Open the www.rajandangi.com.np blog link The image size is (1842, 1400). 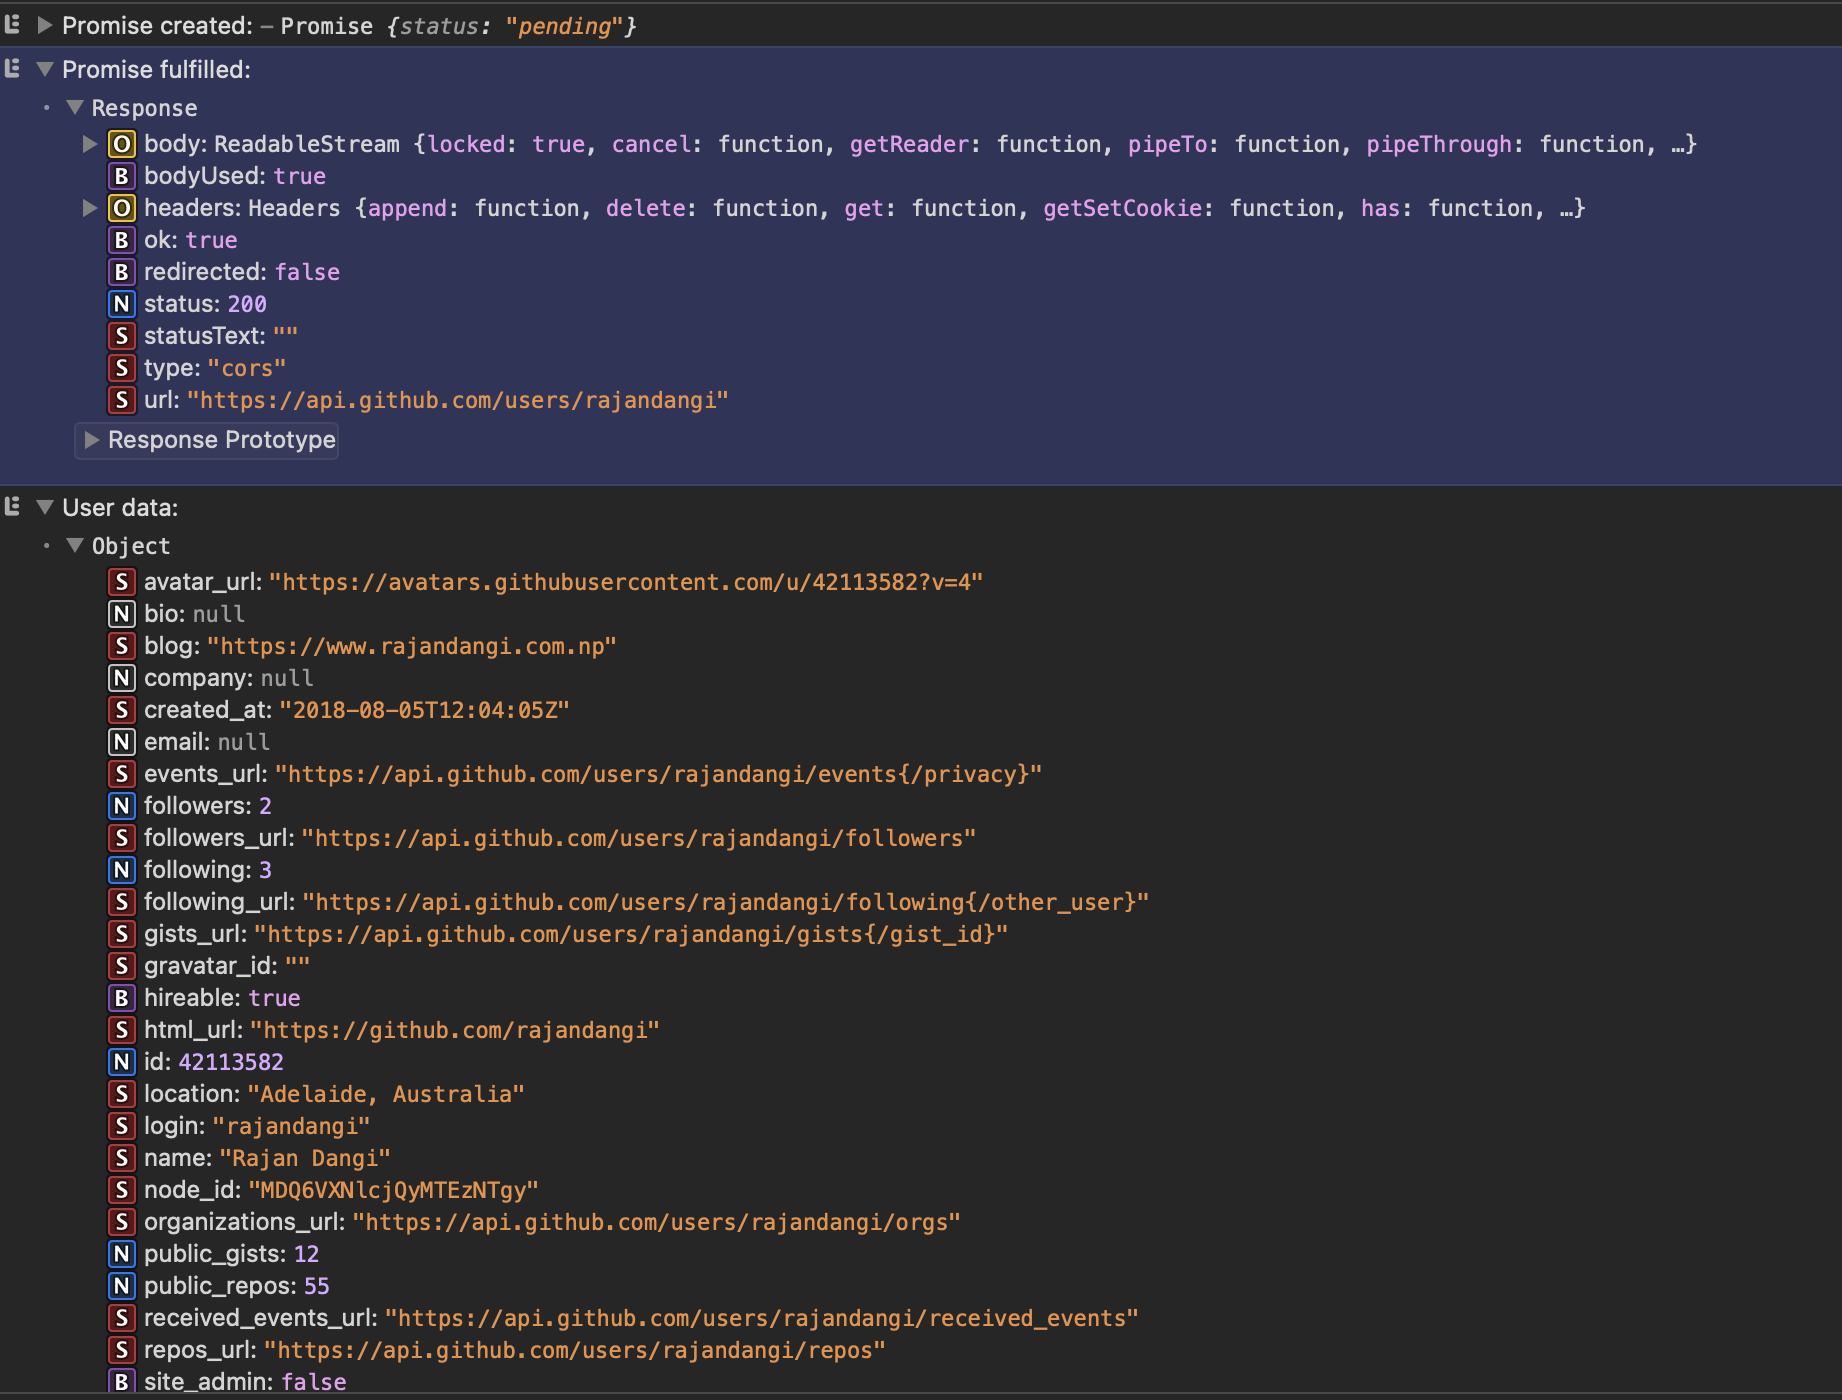pyautogui.click(x=412, y=646)
